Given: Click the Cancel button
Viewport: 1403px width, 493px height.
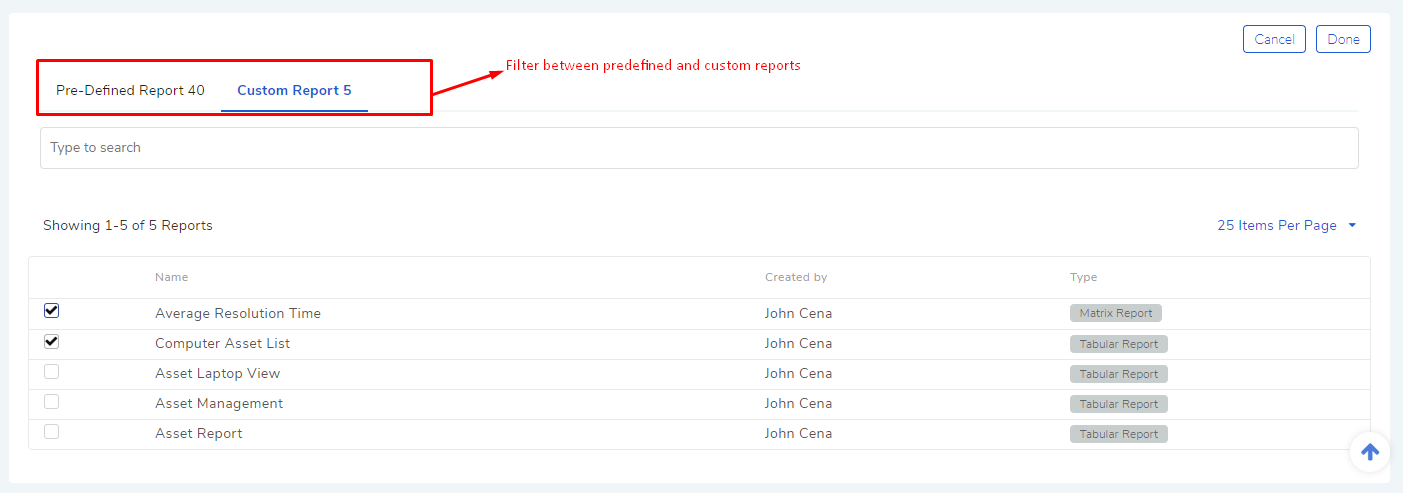Looking at the screenshot, I should 1274,39.
